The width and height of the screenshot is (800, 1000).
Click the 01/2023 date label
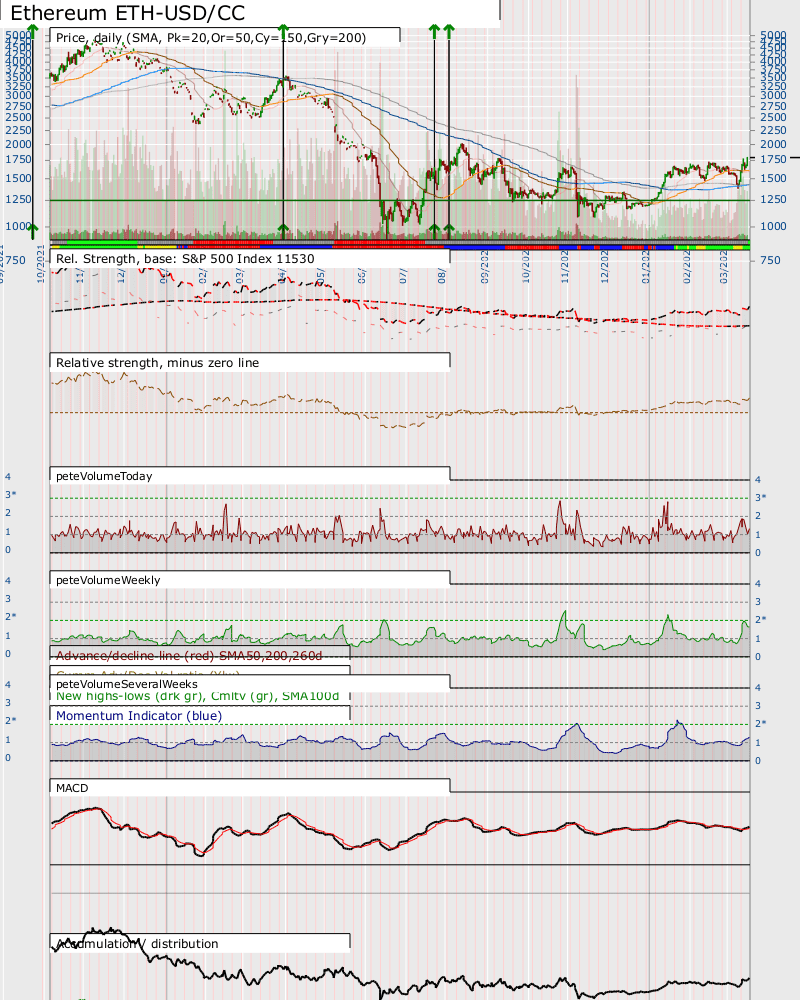point(646,267)
